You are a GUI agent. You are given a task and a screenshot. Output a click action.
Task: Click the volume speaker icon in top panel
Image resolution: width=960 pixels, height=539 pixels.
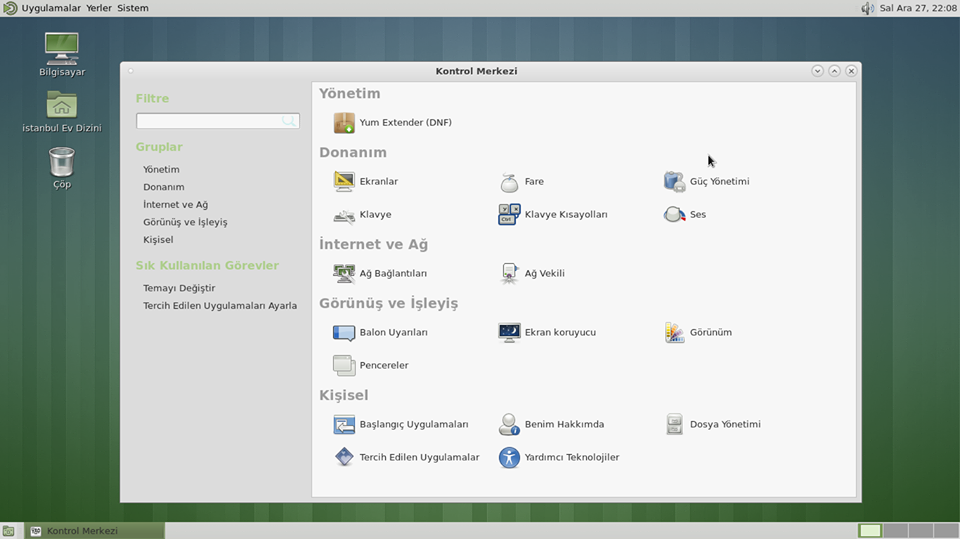coord(867,8)
